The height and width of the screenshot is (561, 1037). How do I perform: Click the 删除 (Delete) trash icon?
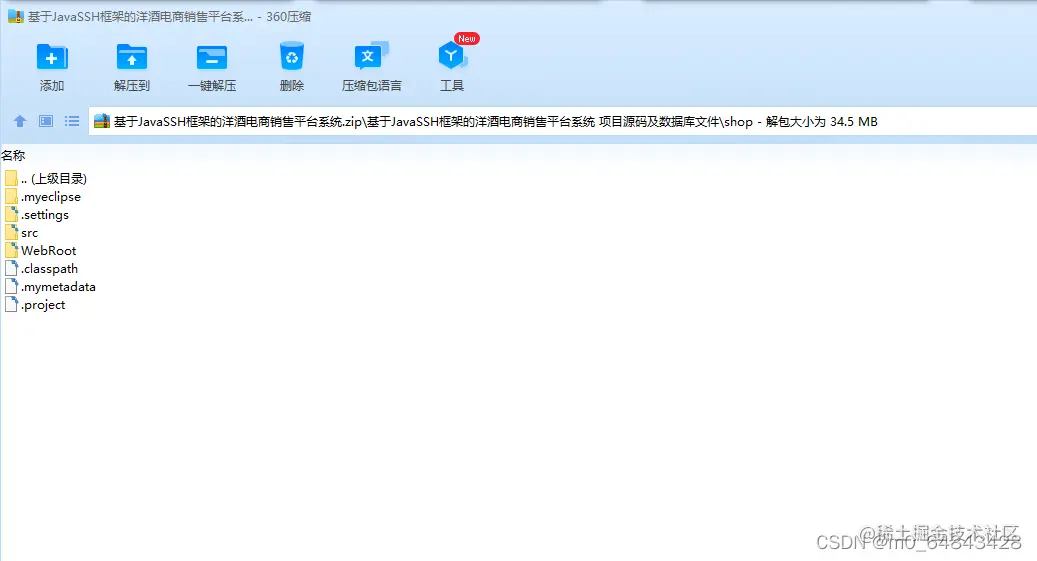292,57
